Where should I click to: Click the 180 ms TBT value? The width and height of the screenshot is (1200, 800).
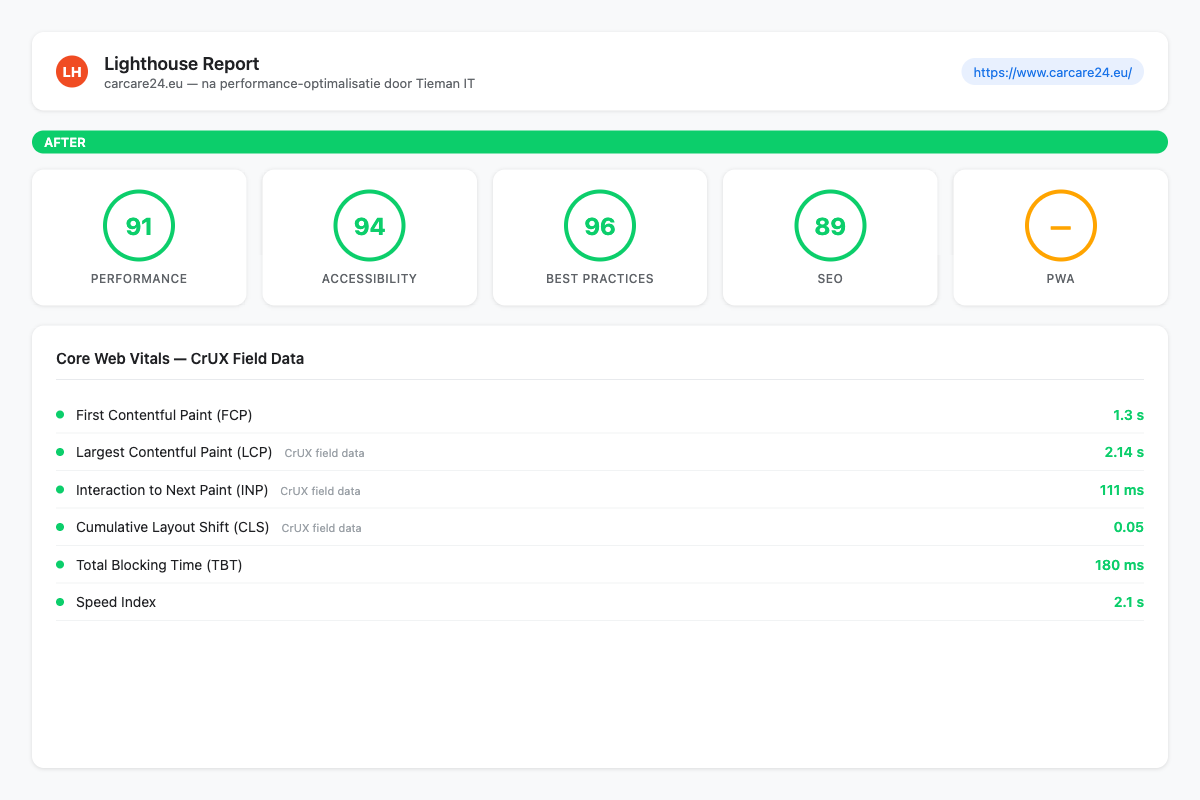1119,565
